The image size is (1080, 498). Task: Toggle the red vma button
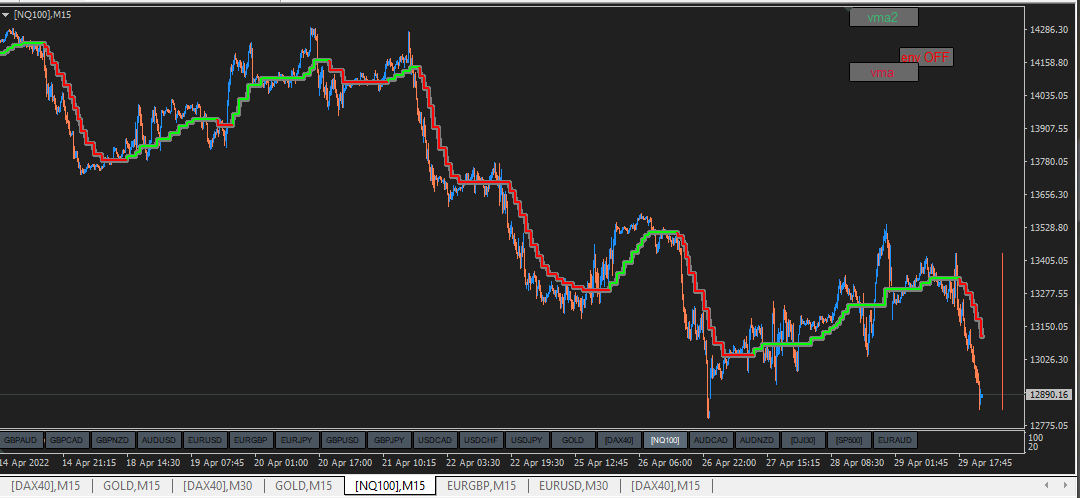click(x=884, y=72)
